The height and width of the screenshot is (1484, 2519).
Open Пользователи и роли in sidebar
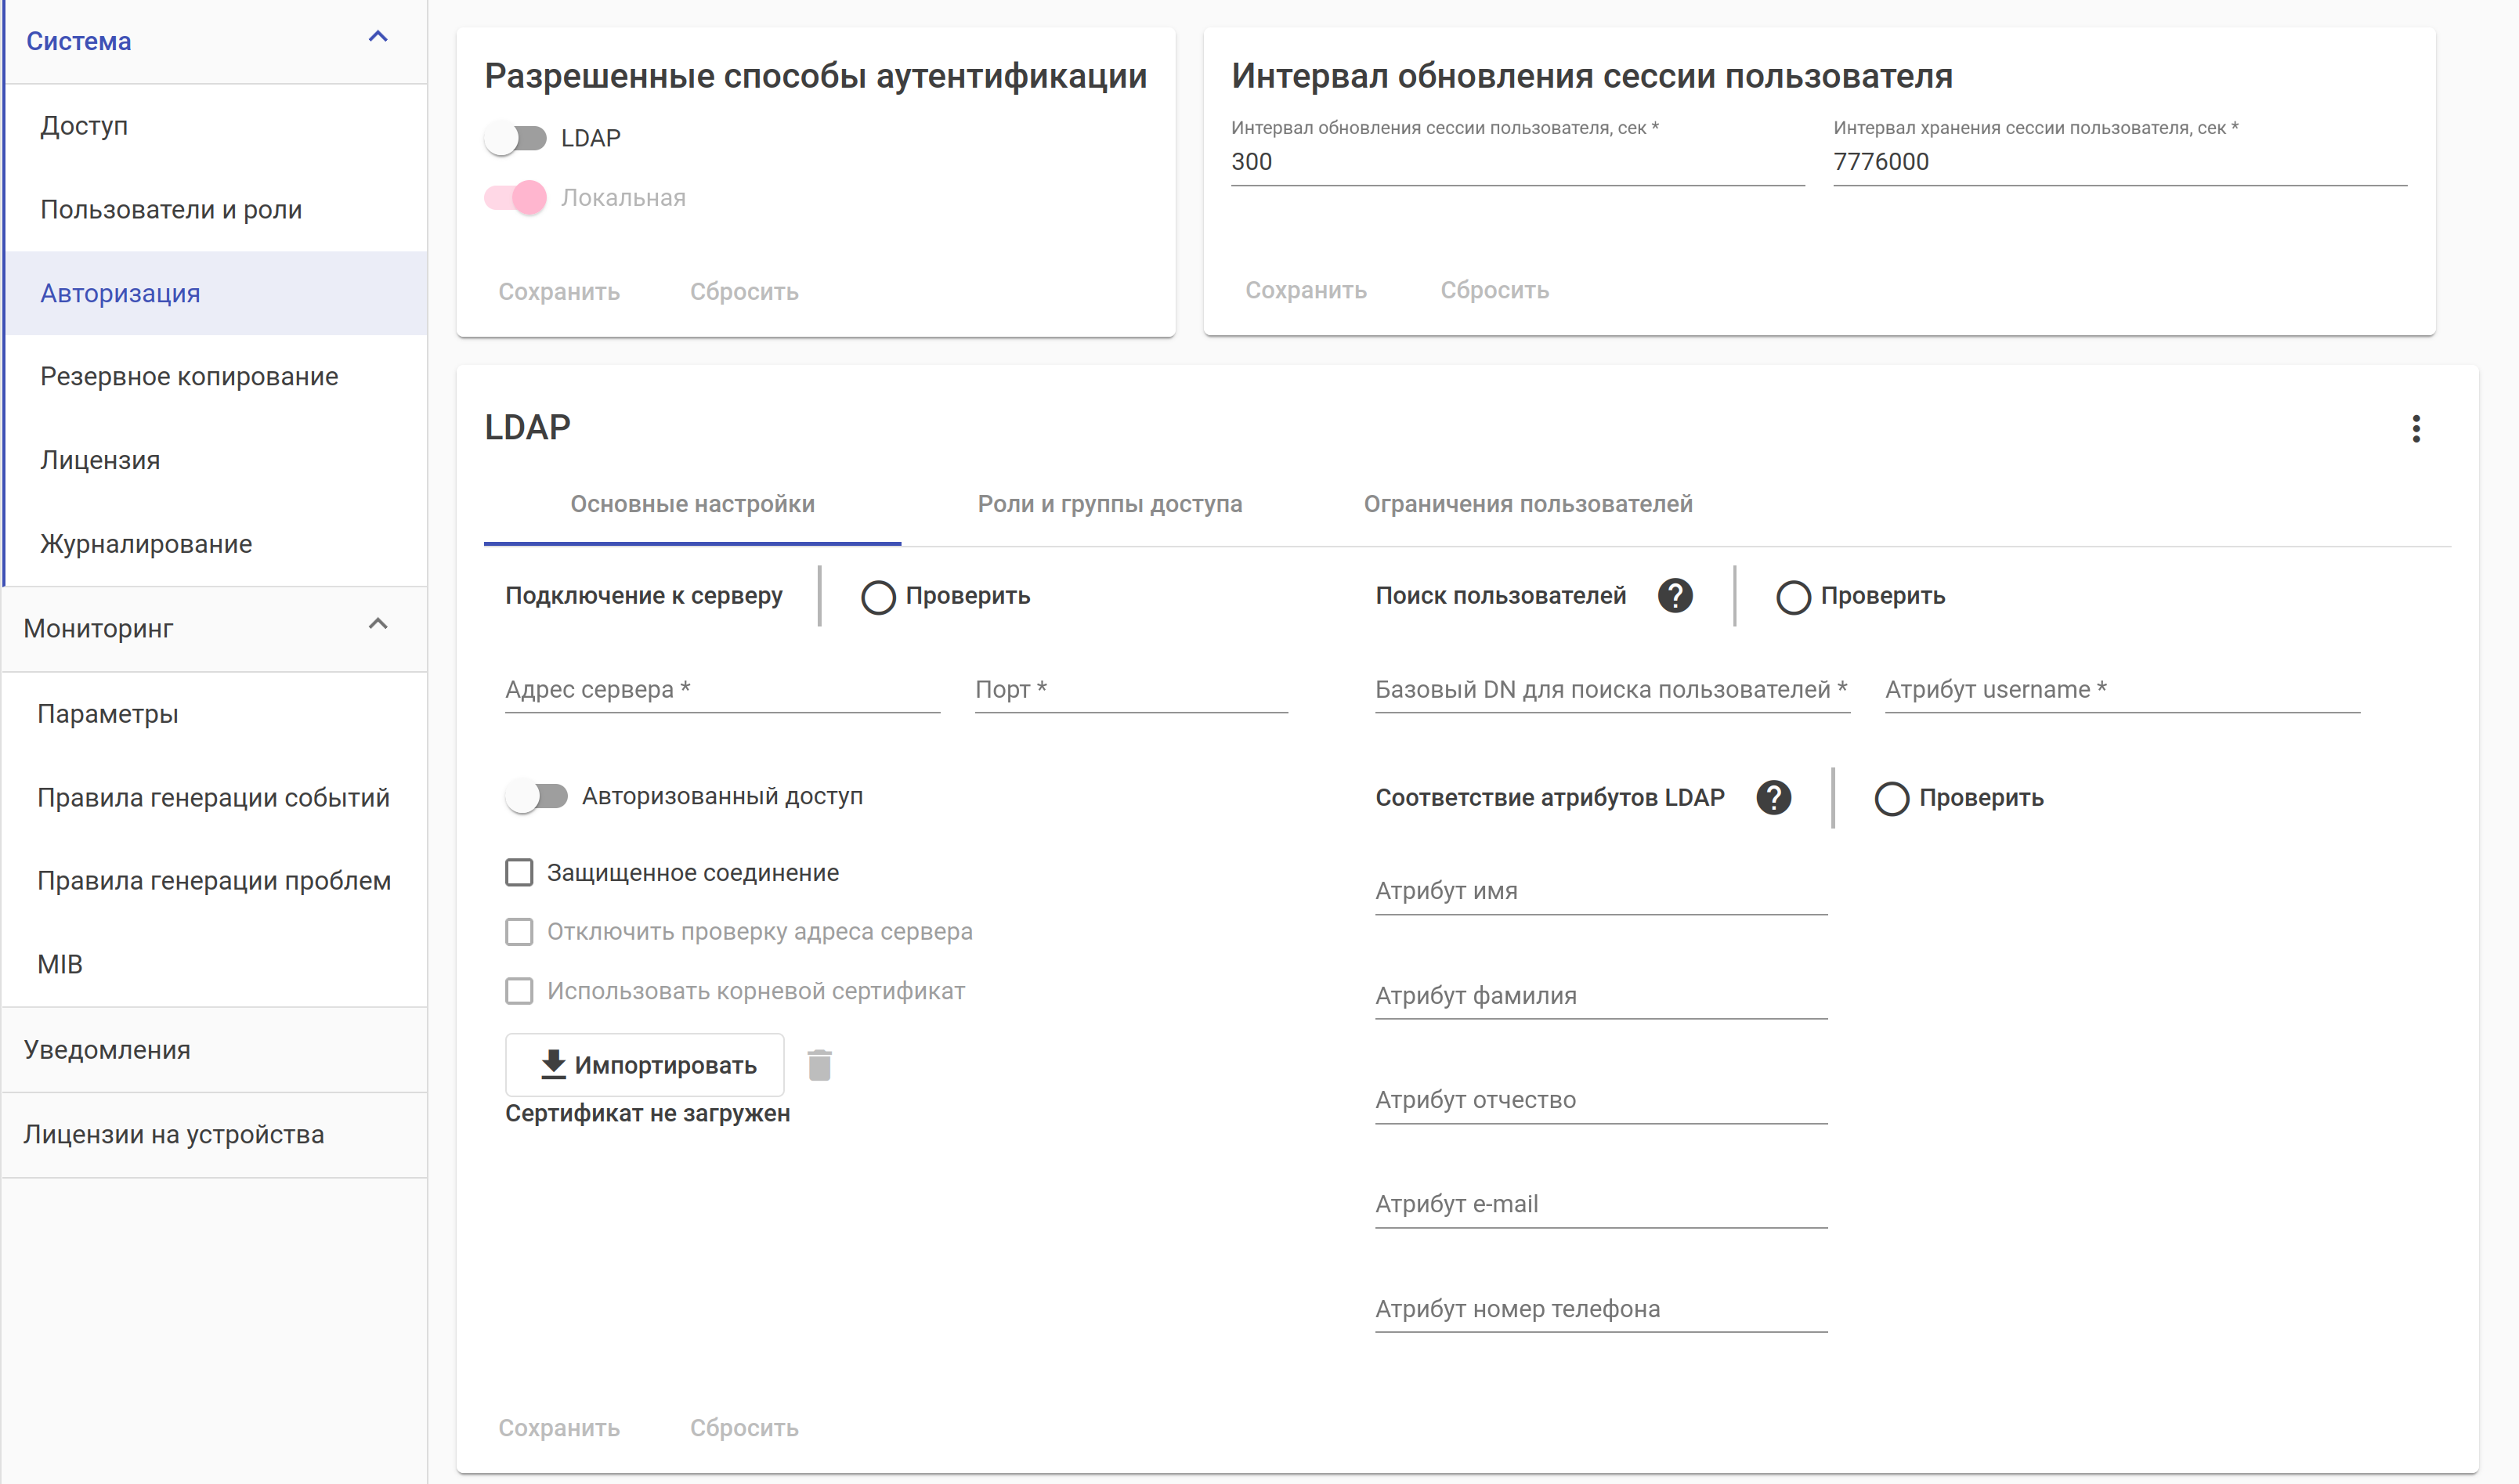pyautogui.click(x=171, y=210)
